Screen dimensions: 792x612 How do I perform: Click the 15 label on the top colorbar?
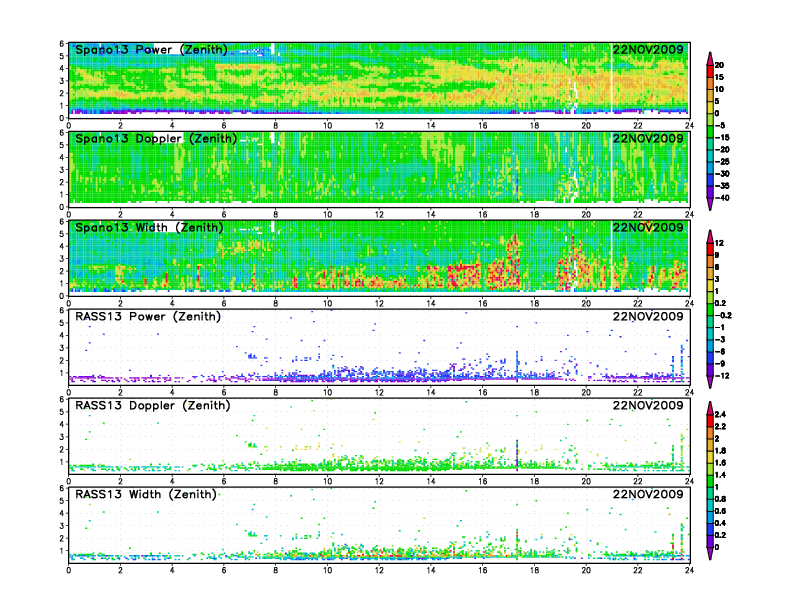point(719,77)
